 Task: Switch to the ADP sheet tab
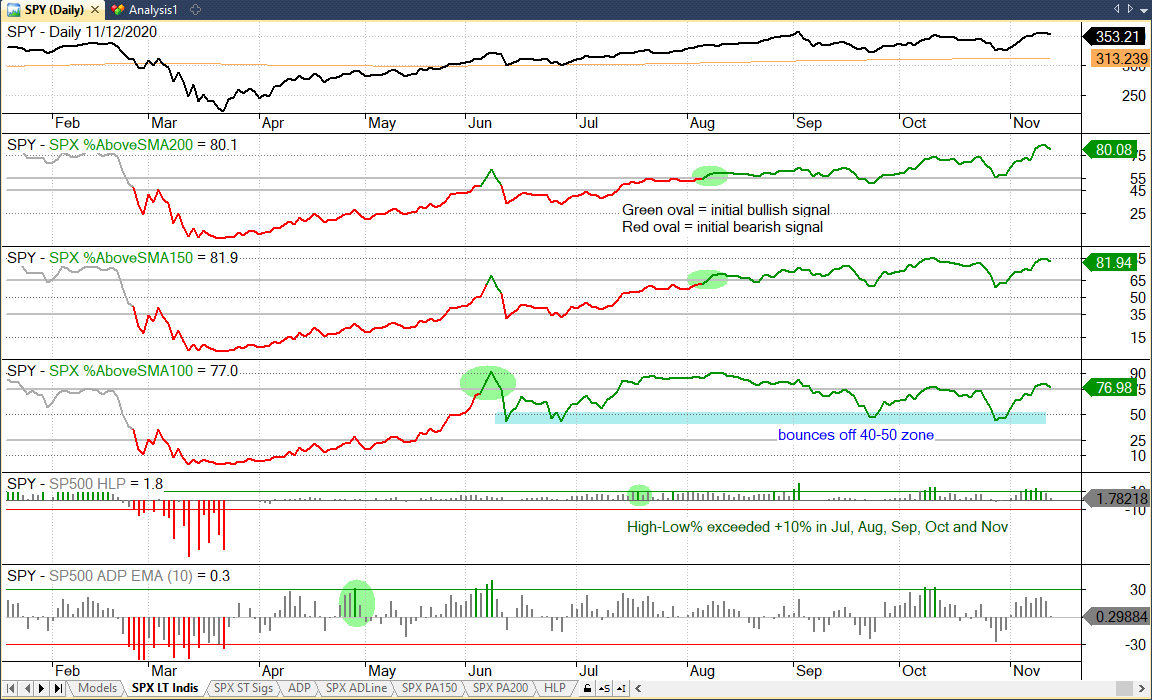coord(299,688)
